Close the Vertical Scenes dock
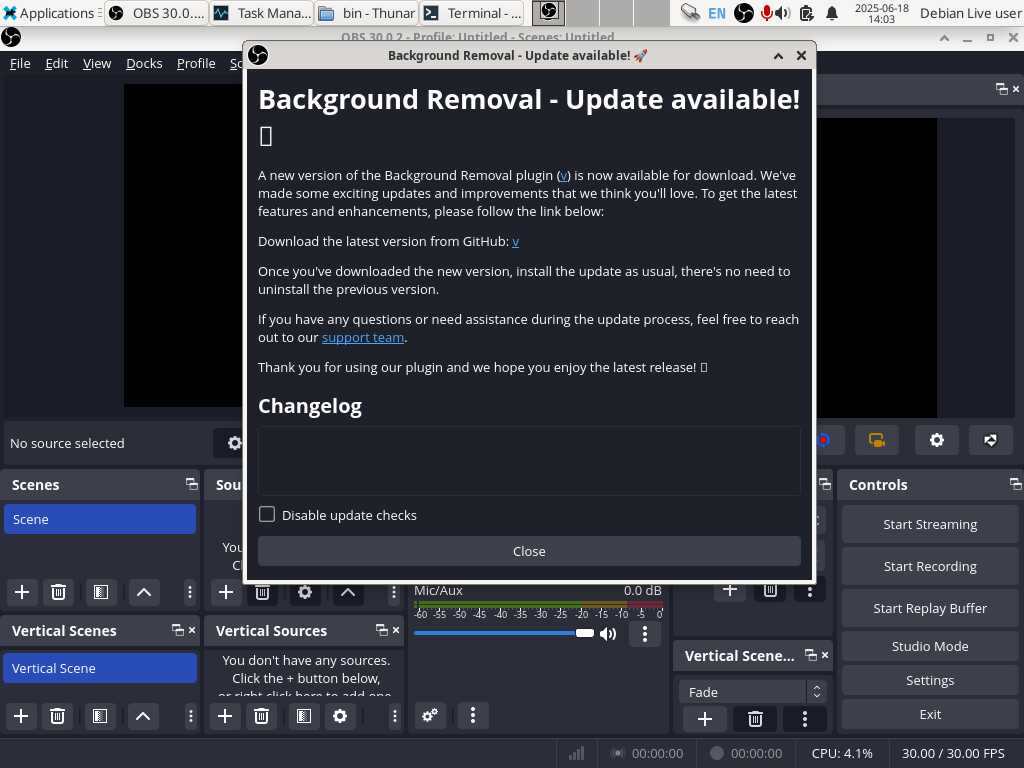 click(x=192, y=630)
